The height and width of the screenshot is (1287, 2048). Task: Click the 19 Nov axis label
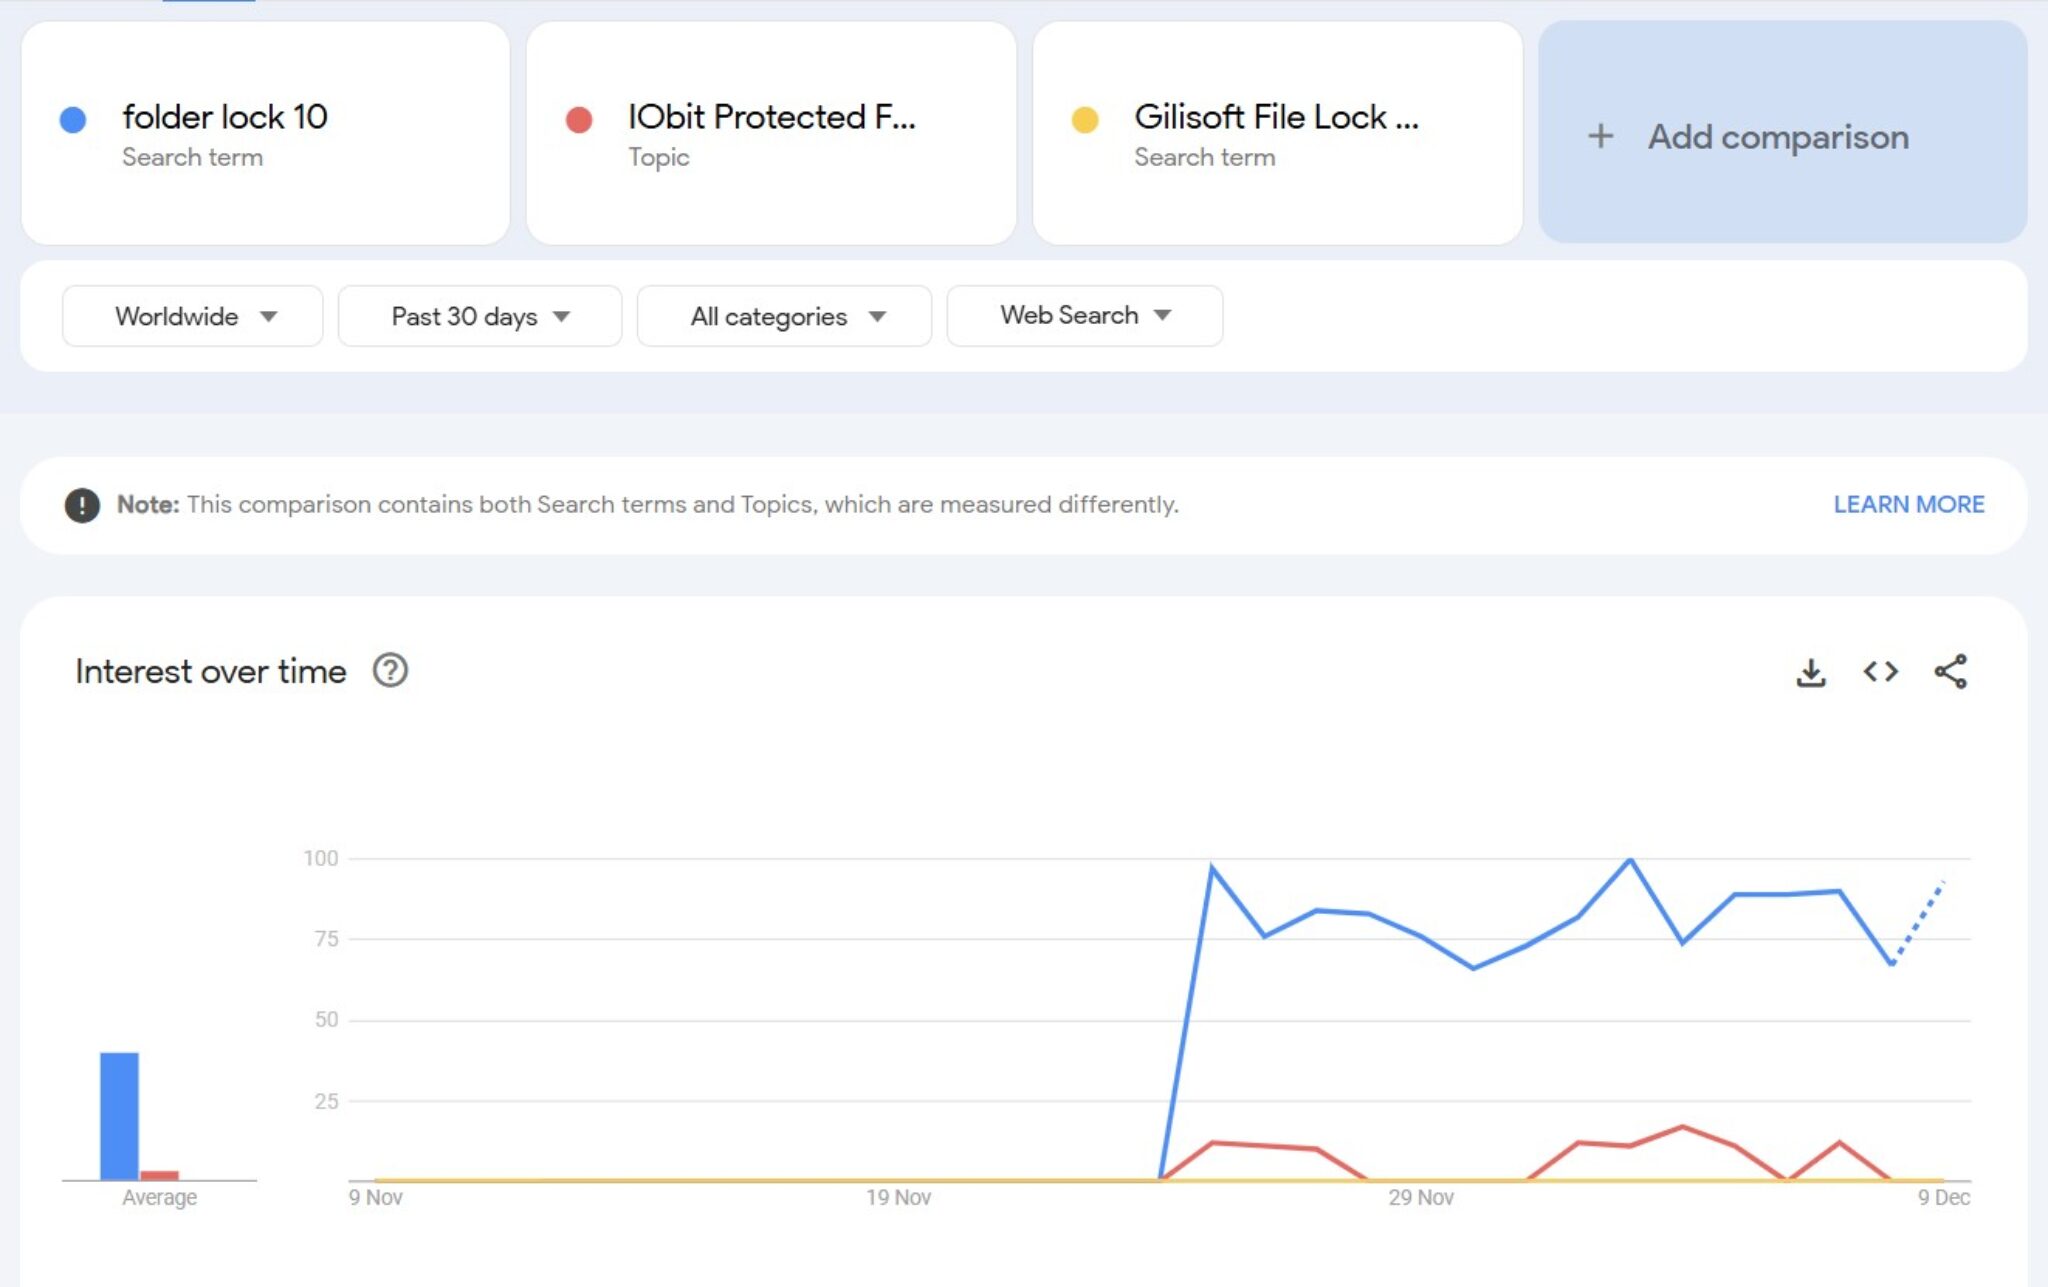point(898,1198)
